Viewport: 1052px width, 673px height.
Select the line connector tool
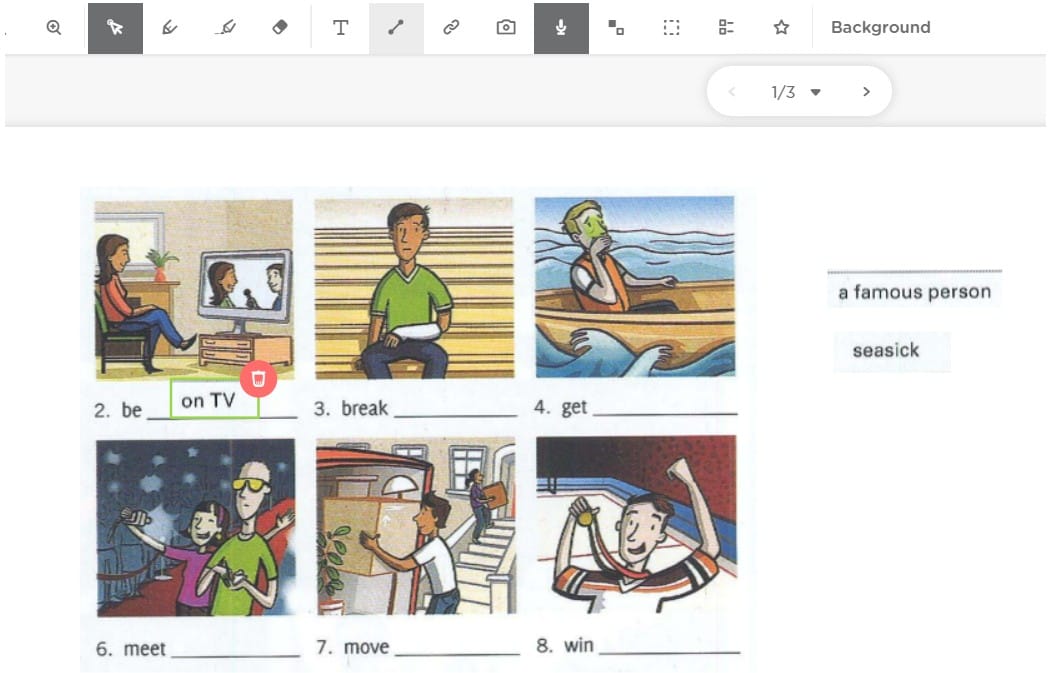(x=396, y=28)
